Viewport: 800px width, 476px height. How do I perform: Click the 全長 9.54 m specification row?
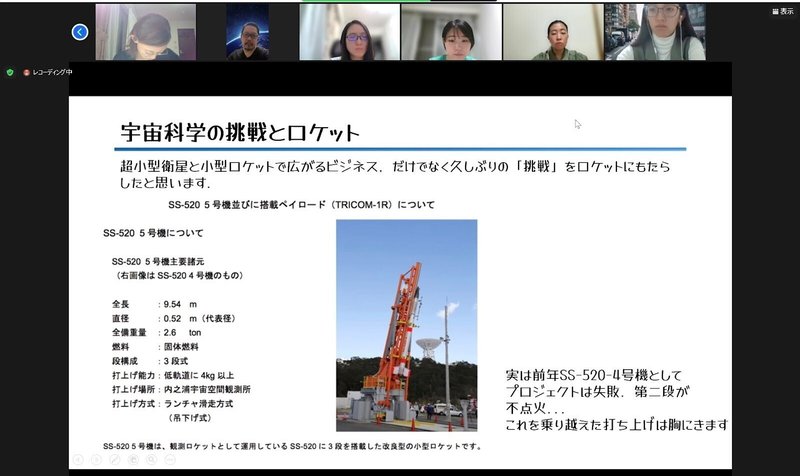(155, 304)
